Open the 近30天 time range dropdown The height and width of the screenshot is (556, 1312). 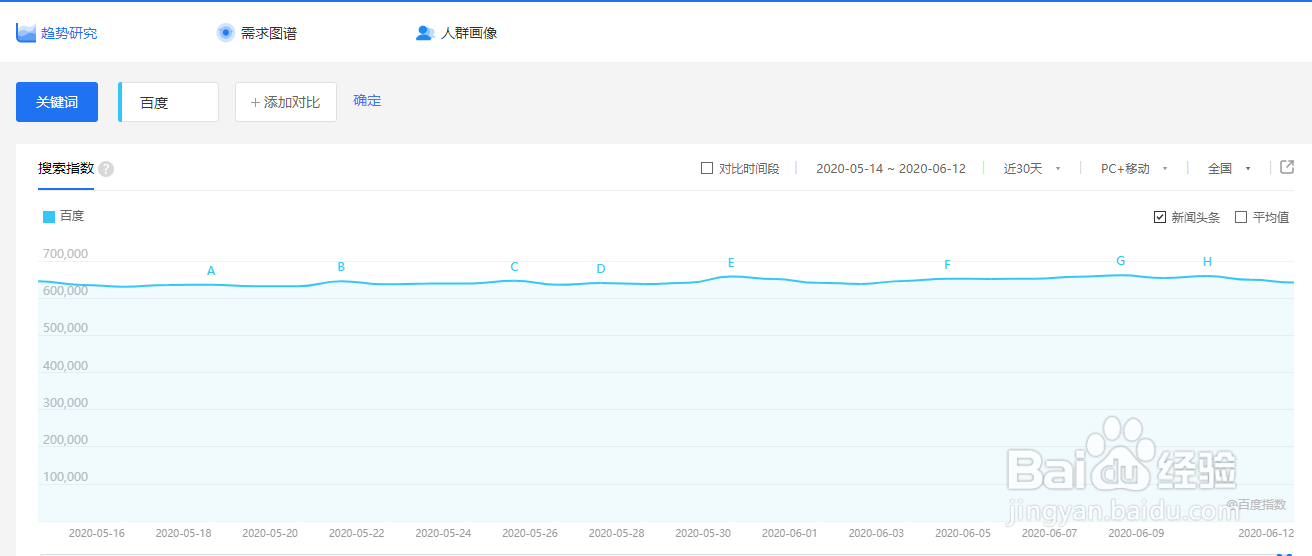pyautogui.click(x=1032, y=168)
